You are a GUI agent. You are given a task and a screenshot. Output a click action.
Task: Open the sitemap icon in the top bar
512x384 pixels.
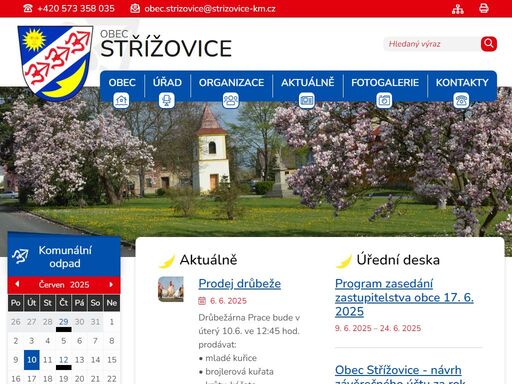(x=458, y=9)
